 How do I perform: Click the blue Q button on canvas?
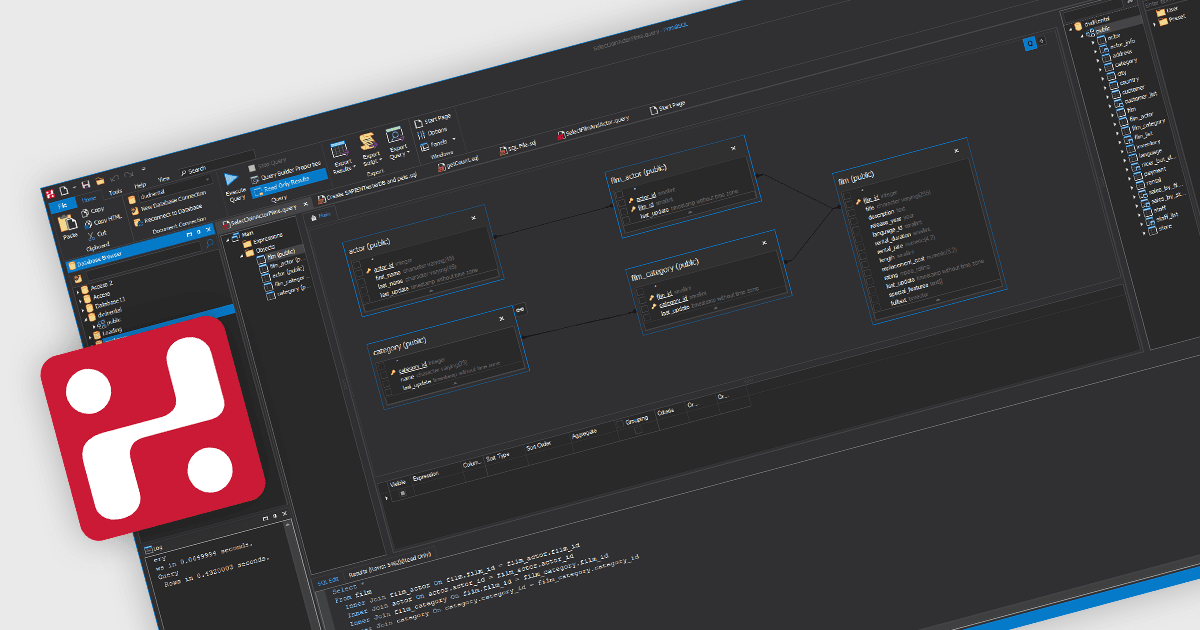(1030, 43)
